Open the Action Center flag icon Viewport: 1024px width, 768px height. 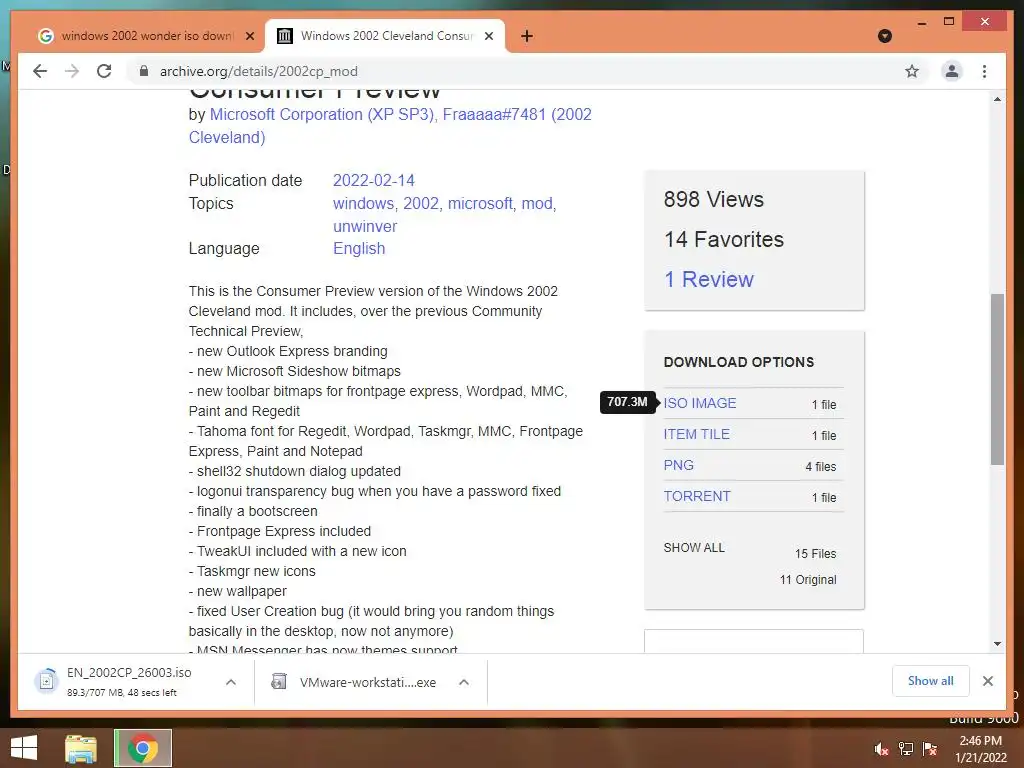[930, 749]
